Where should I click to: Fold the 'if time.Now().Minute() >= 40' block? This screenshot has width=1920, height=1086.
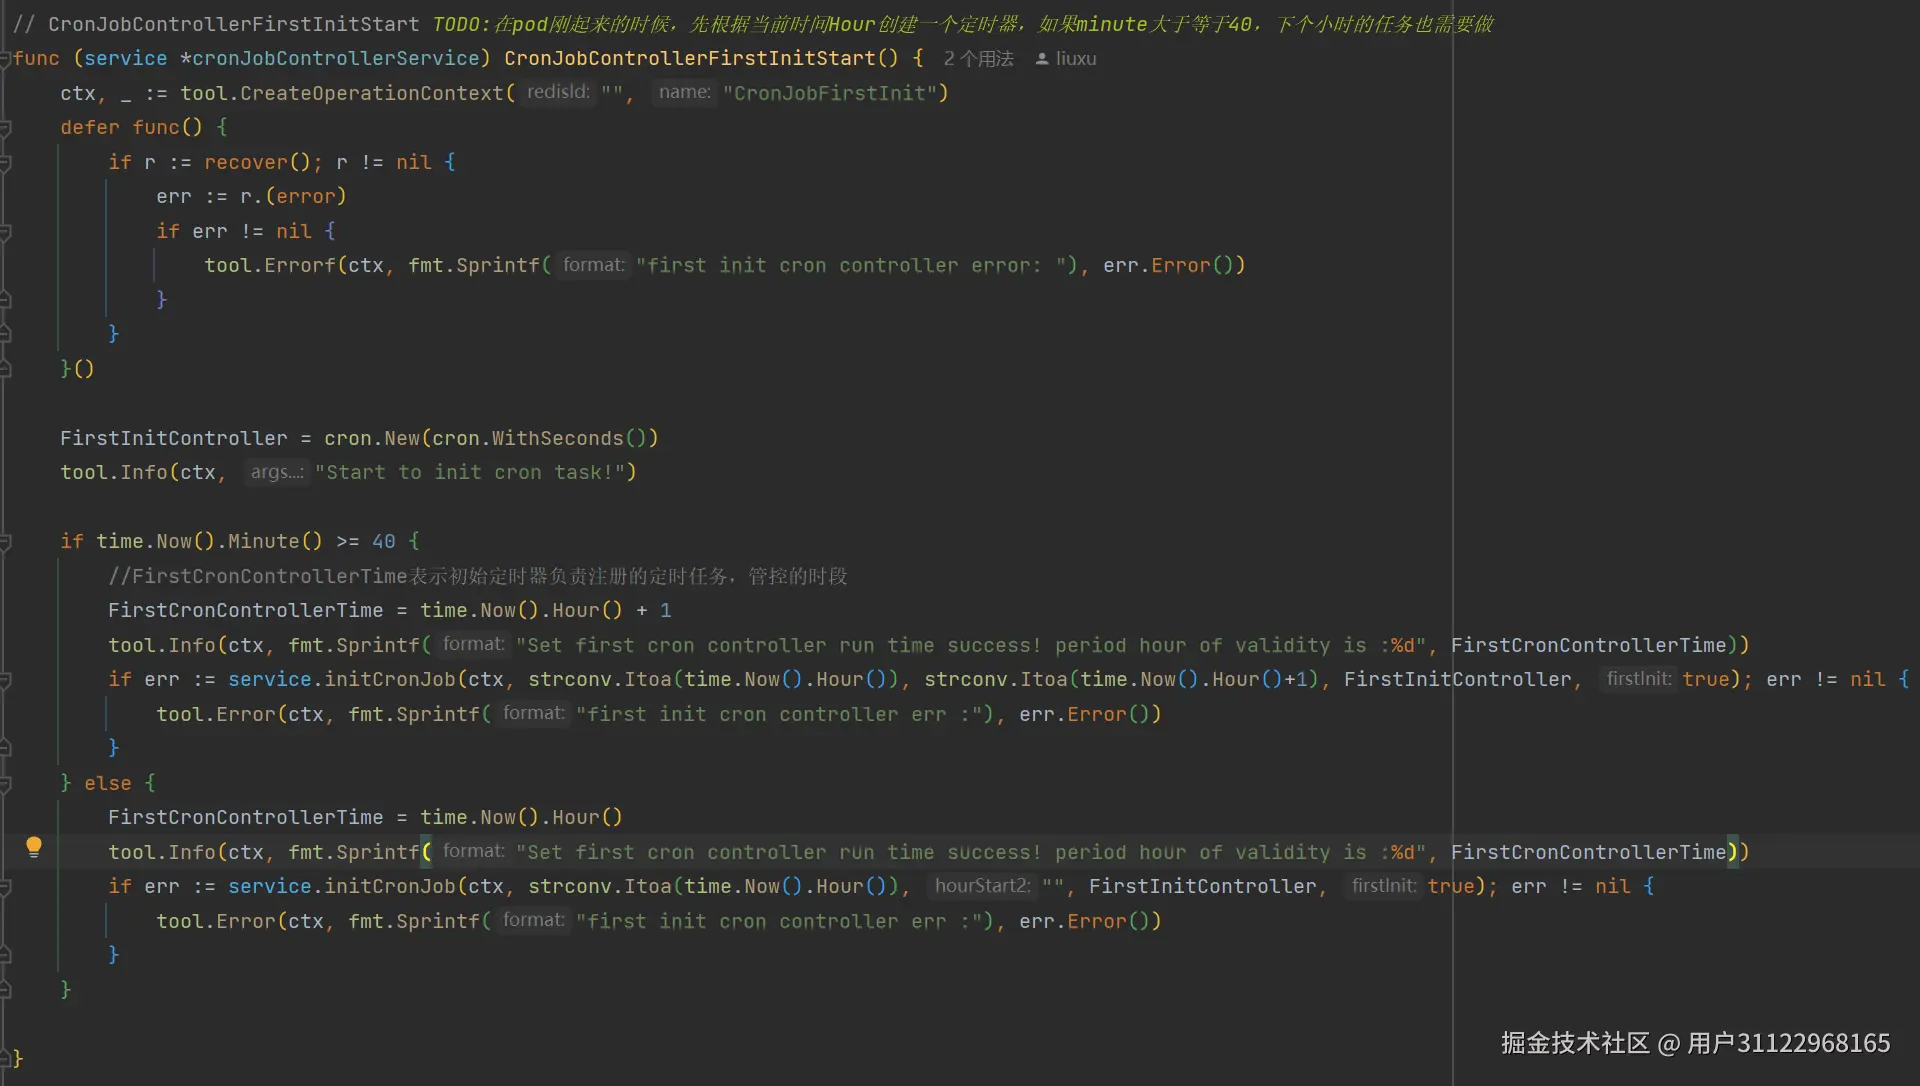(5, 542)
